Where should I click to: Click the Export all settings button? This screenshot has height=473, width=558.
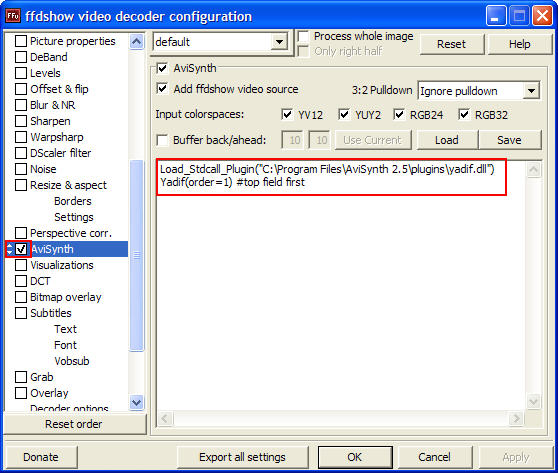pos(242,457)
